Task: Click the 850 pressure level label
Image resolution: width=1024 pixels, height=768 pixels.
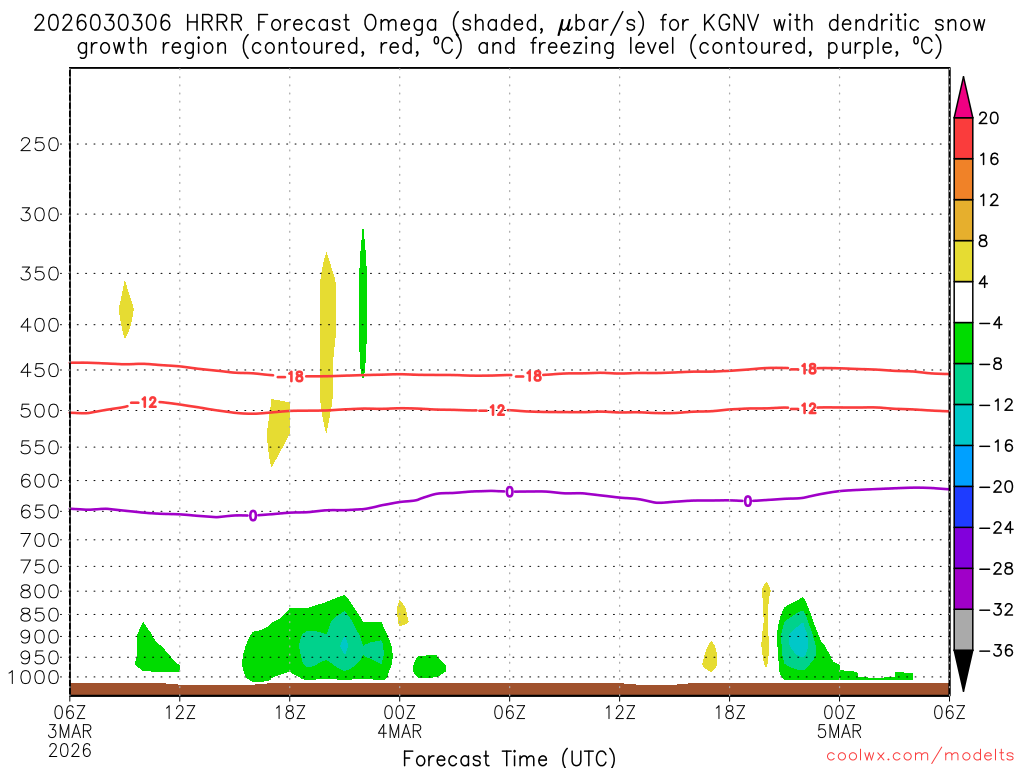Action: coord(40,615)
